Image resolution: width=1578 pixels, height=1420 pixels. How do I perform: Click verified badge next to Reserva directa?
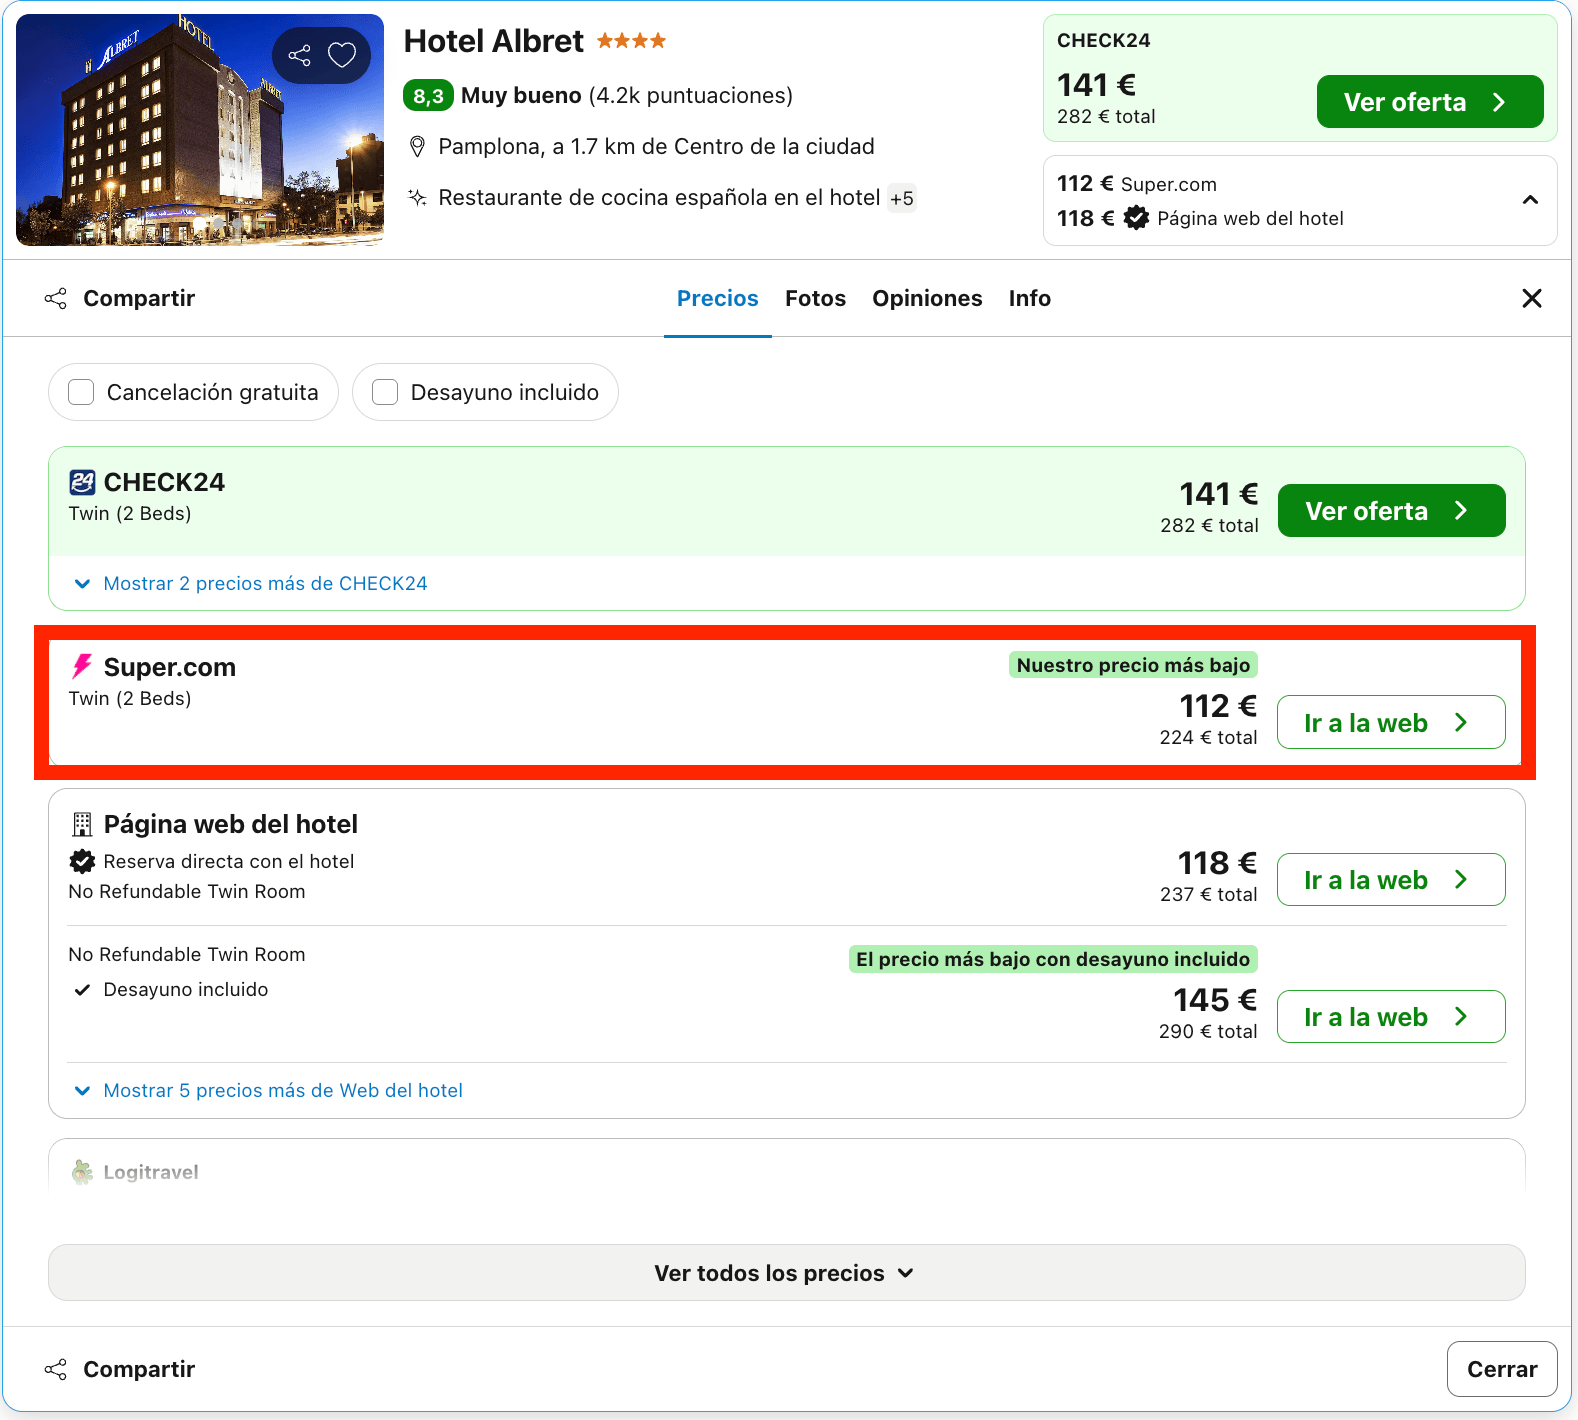(82, 861)
